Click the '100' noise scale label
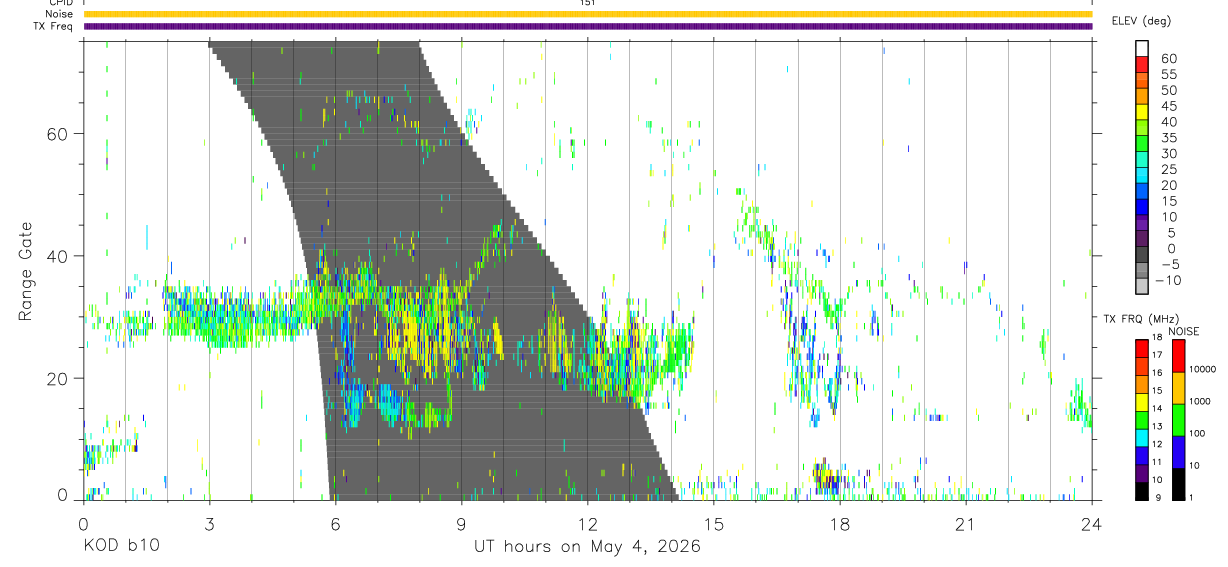Image resolution: width=1228 pixels, height=567 pixels. [x=1198, y=433]
